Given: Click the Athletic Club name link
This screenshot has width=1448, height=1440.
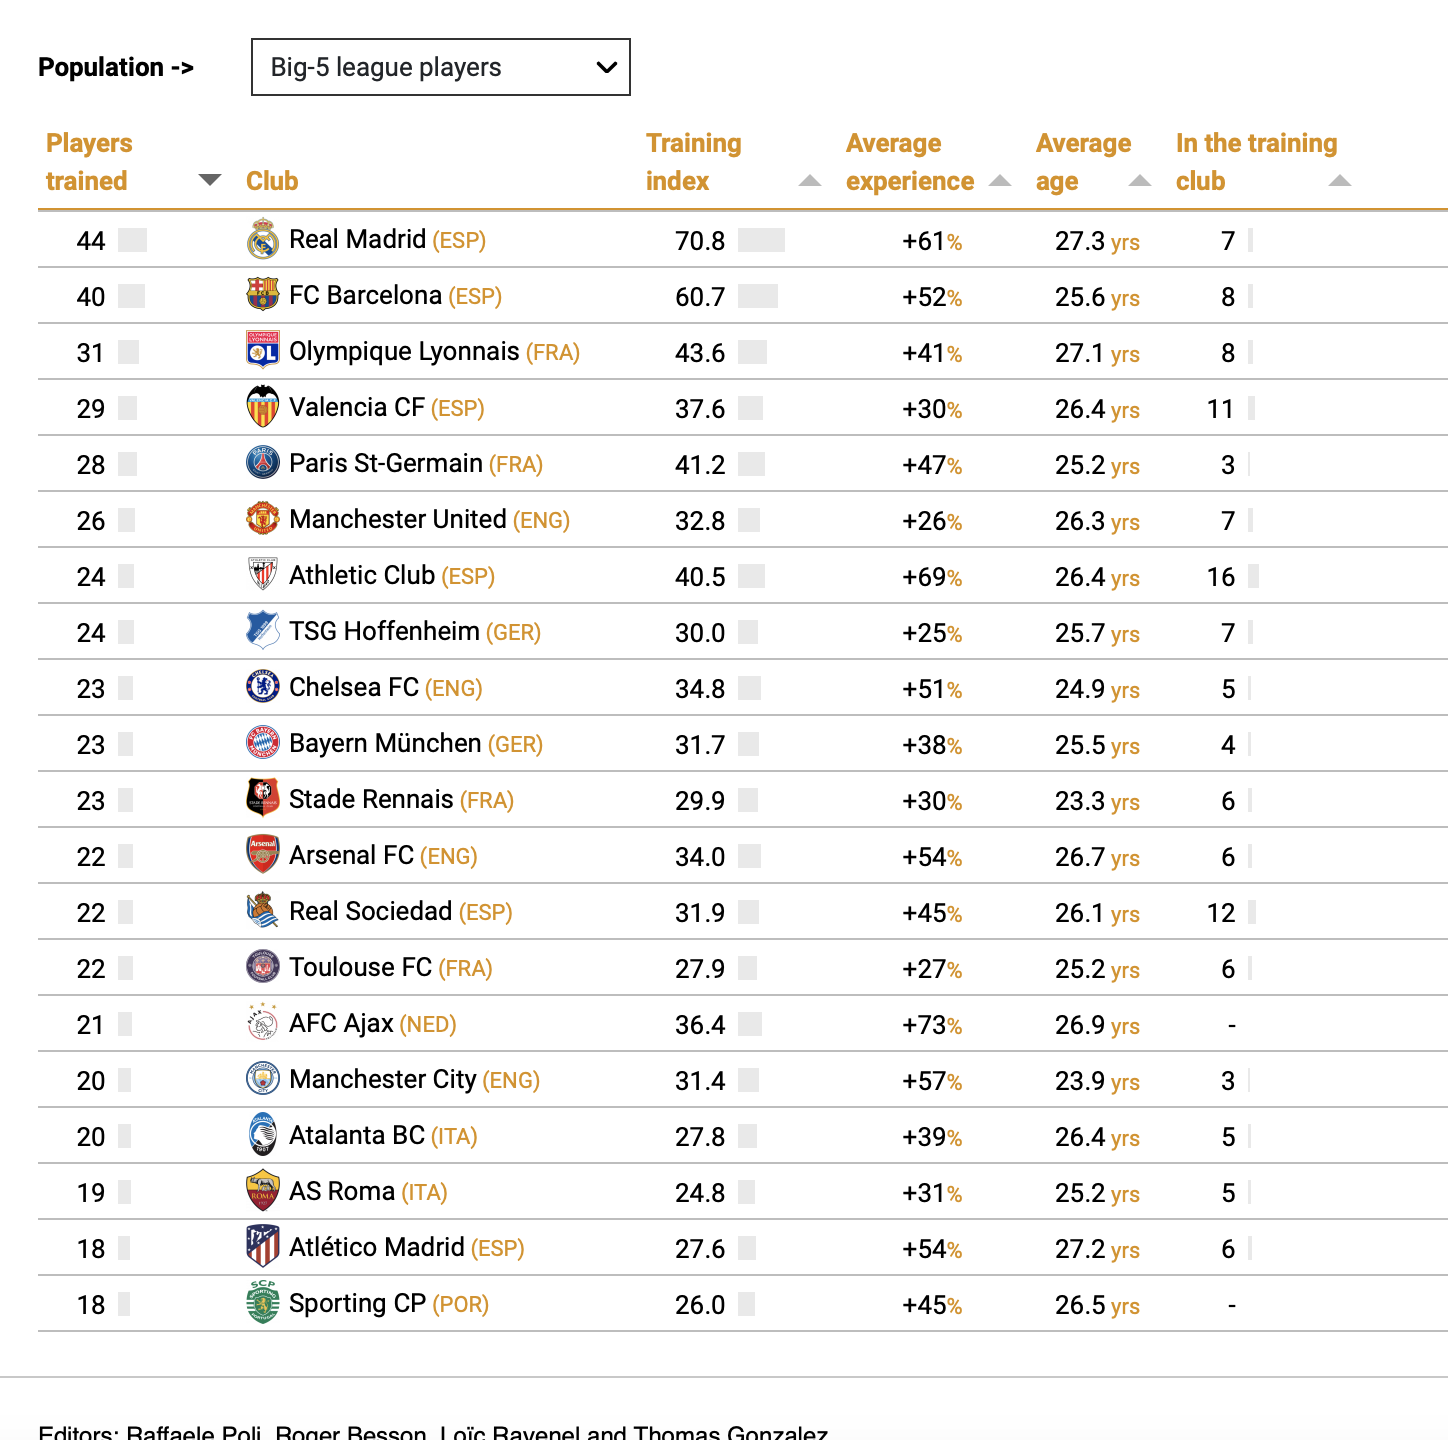Looking at the screenshot, I should click(362, 576).
